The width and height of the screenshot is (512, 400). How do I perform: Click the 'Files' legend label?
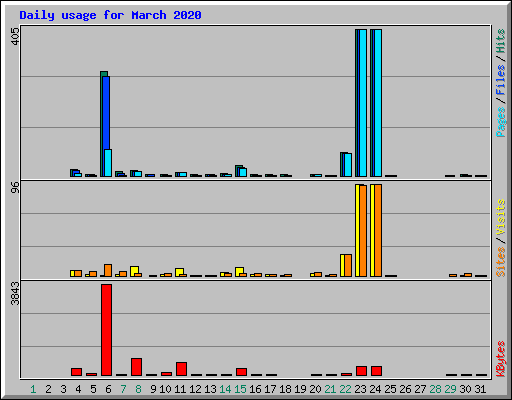pos(500,79)
